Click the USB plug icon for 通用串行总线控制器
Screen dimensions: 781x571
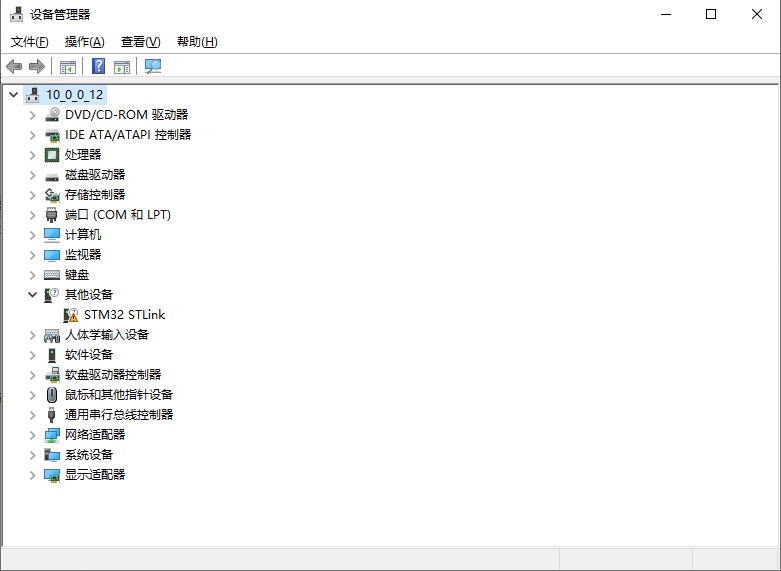(51, 415)
